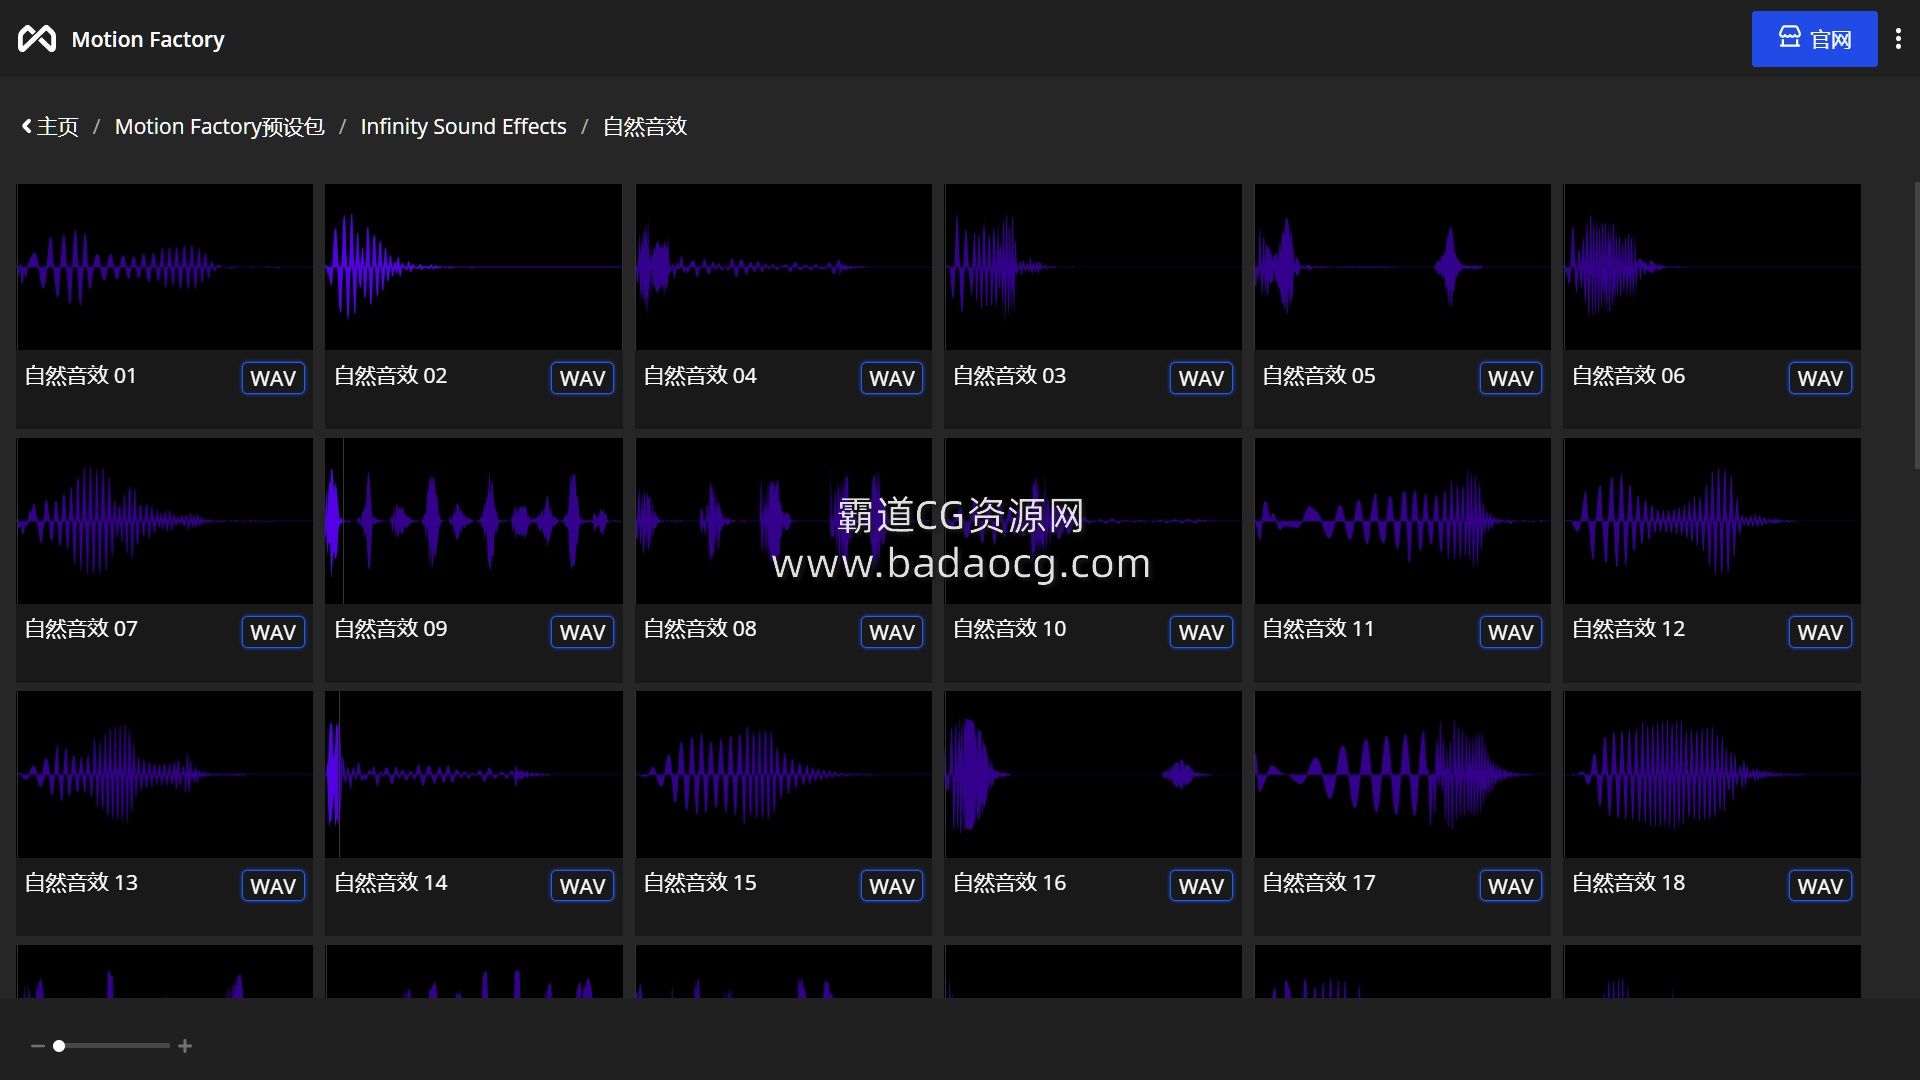This screenshot has height=1080, width=1920.
Task: Click WAV badge of 自然音效 10
Action: tap(1201, 632)
